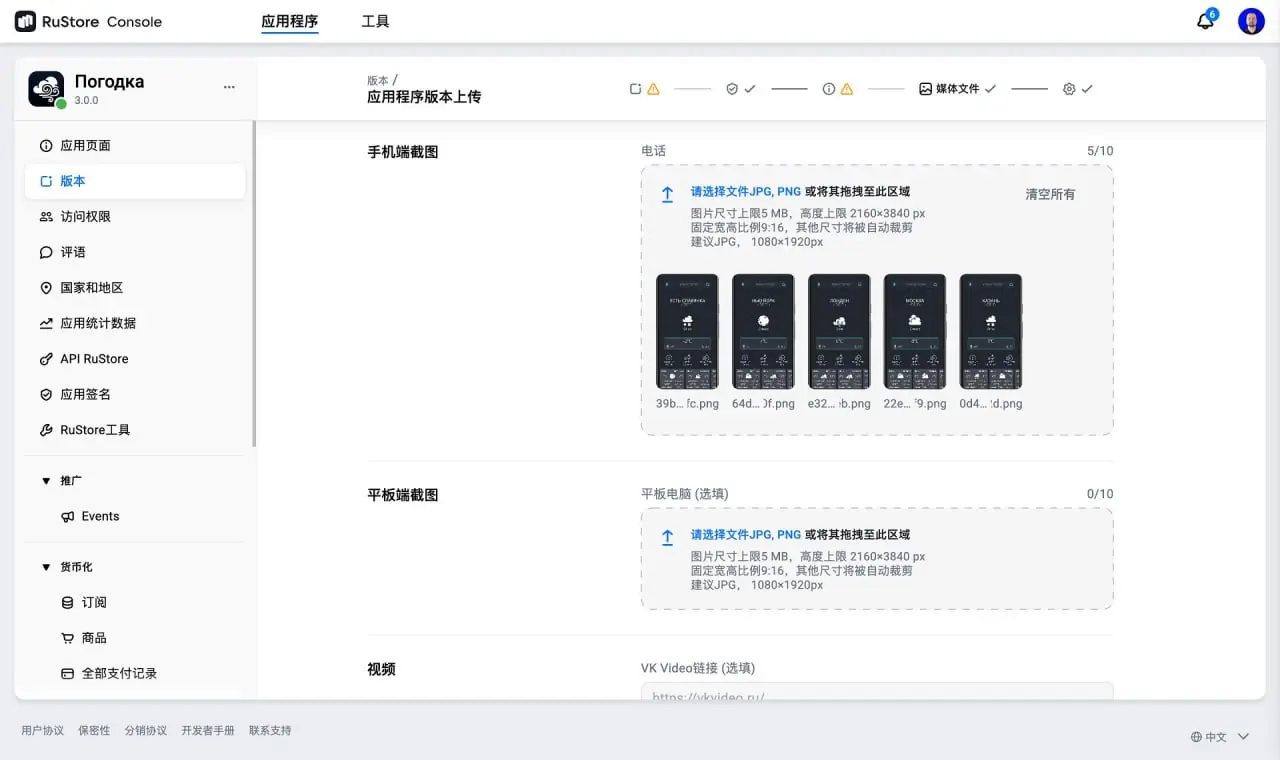Click 清空所有 to clear phone screenshots
The width and height of the screenshot is (1280, 760).
click(1050, 194)
